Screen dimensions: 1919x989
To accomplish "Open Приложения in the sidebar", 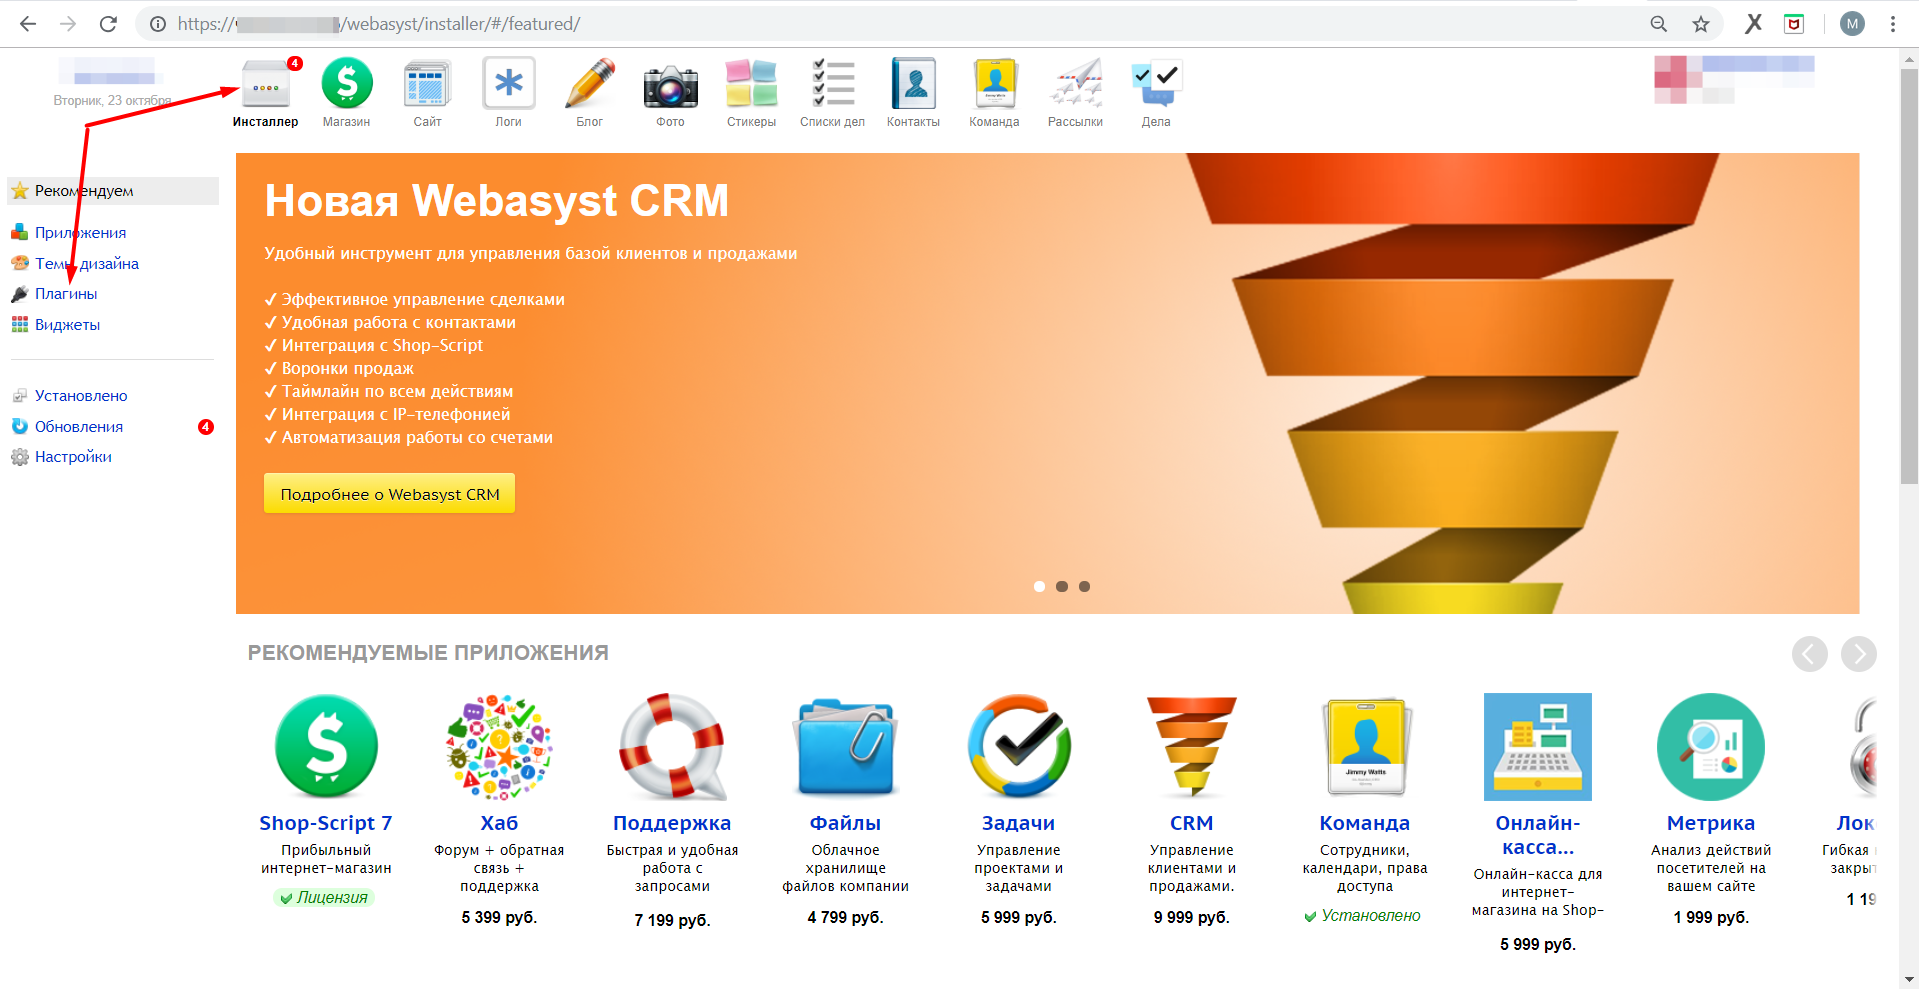I will tap(80, 233).
